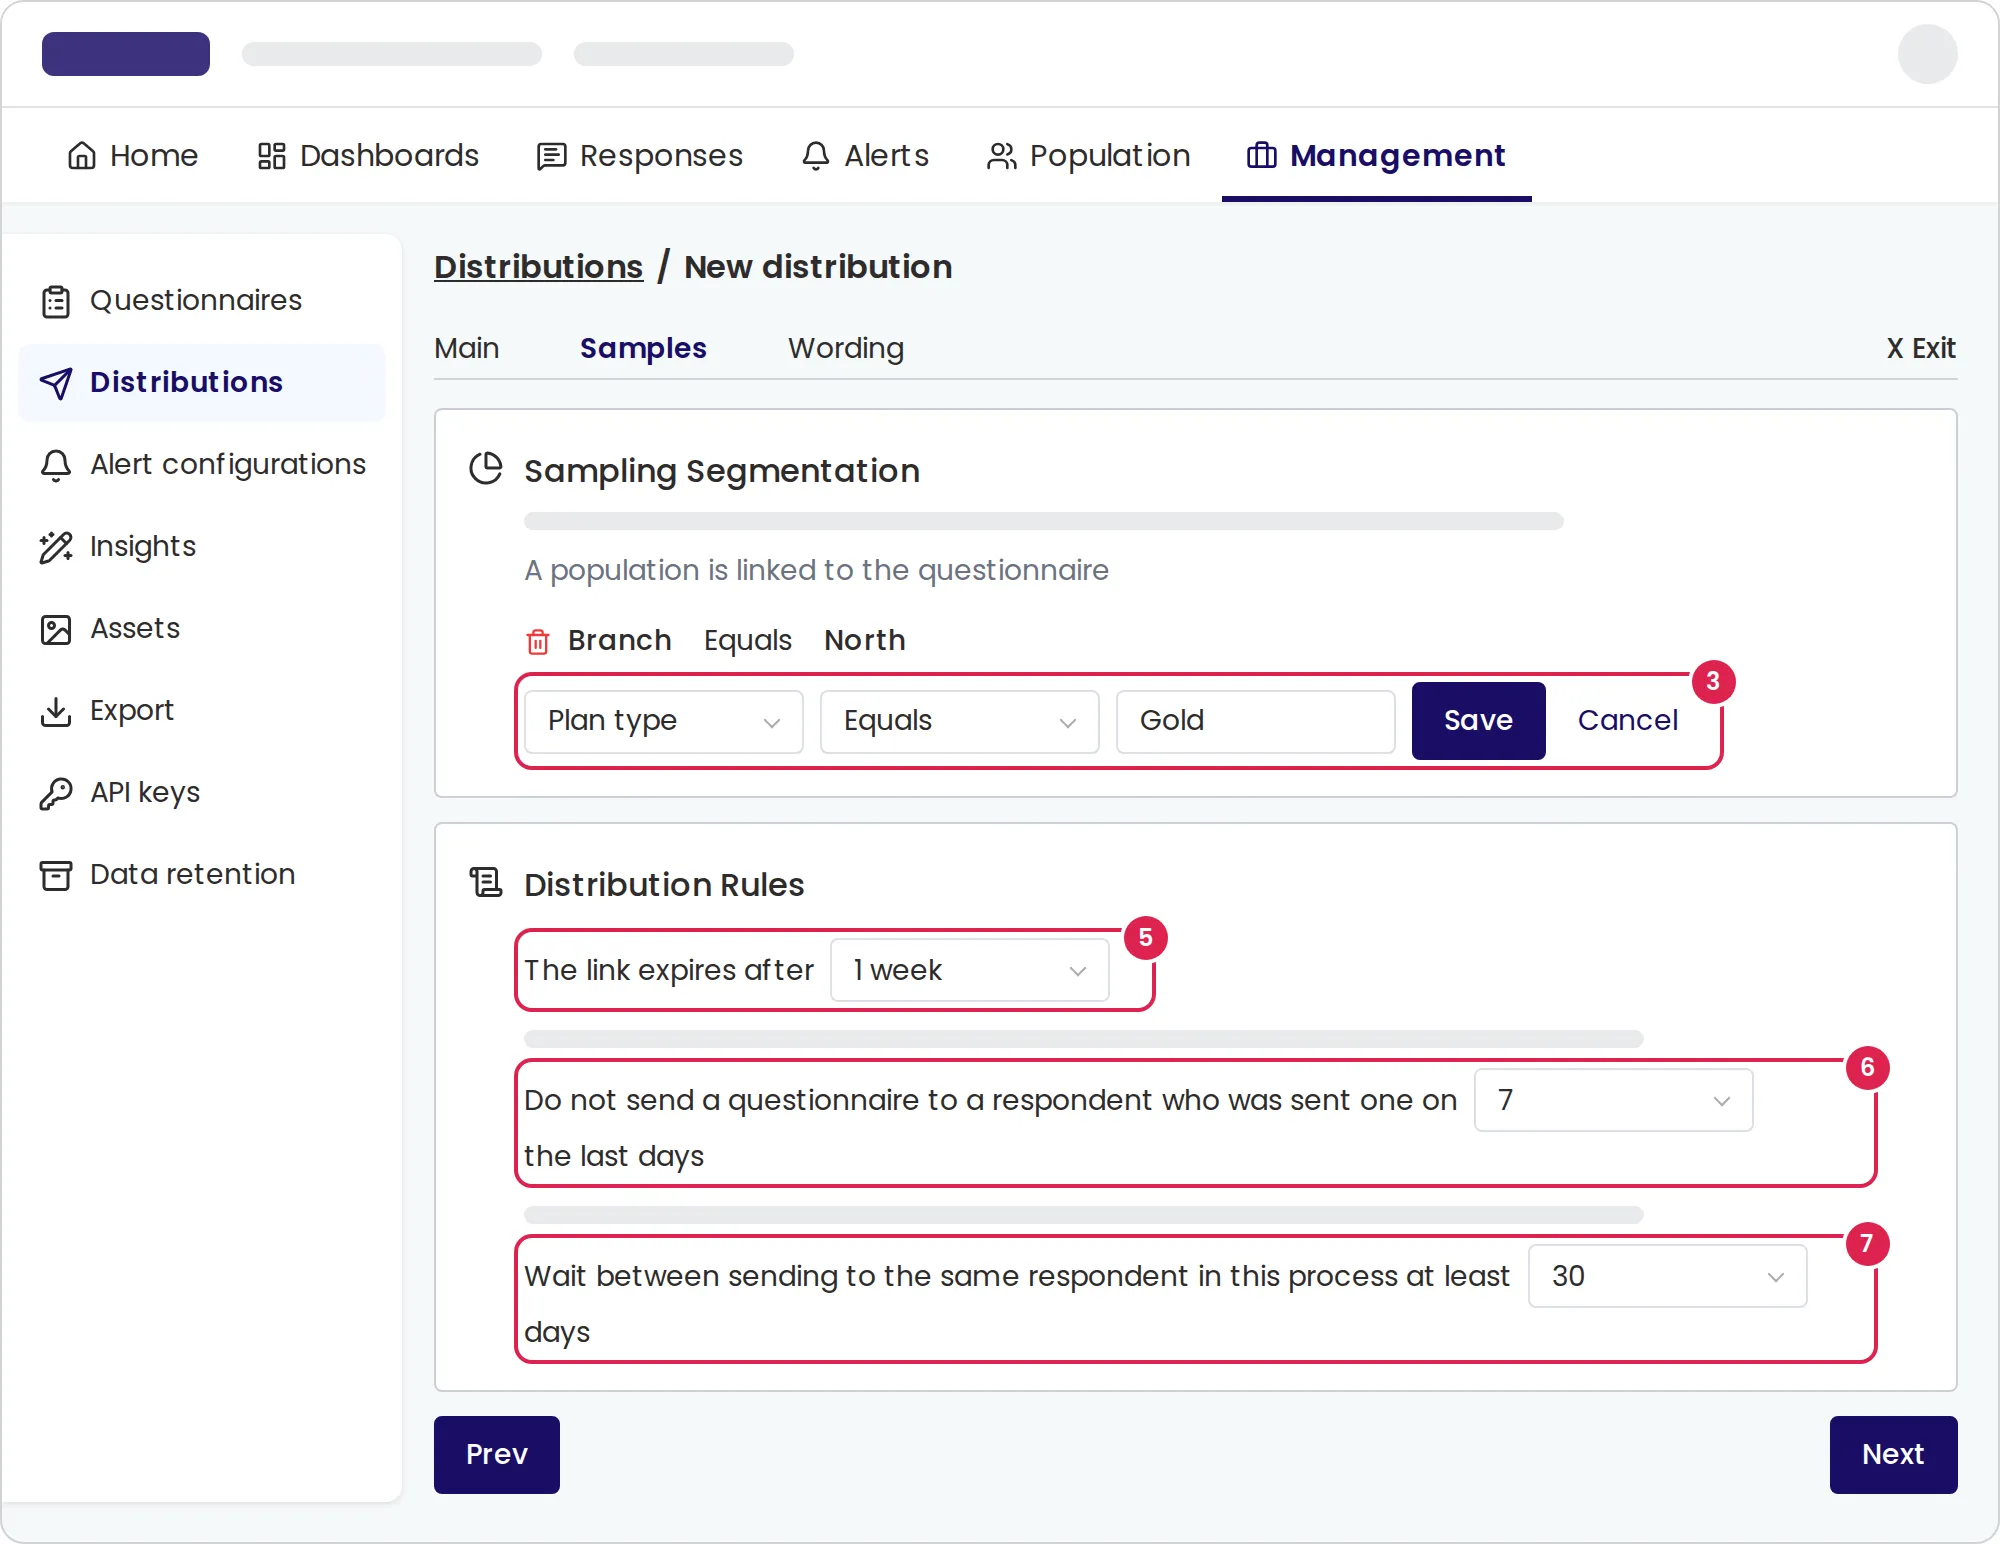
Task: Click the user avatar circle
Action: [1927, 54]
